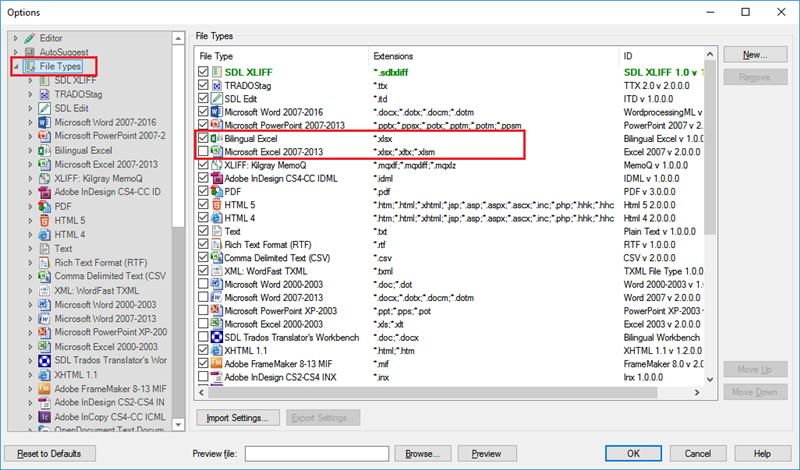Image resolution: width=800 pixels, height=470 pixels.
Task: Click the Adobe InDesign CS4-CC icon in tree
Action: coord(44,192)
